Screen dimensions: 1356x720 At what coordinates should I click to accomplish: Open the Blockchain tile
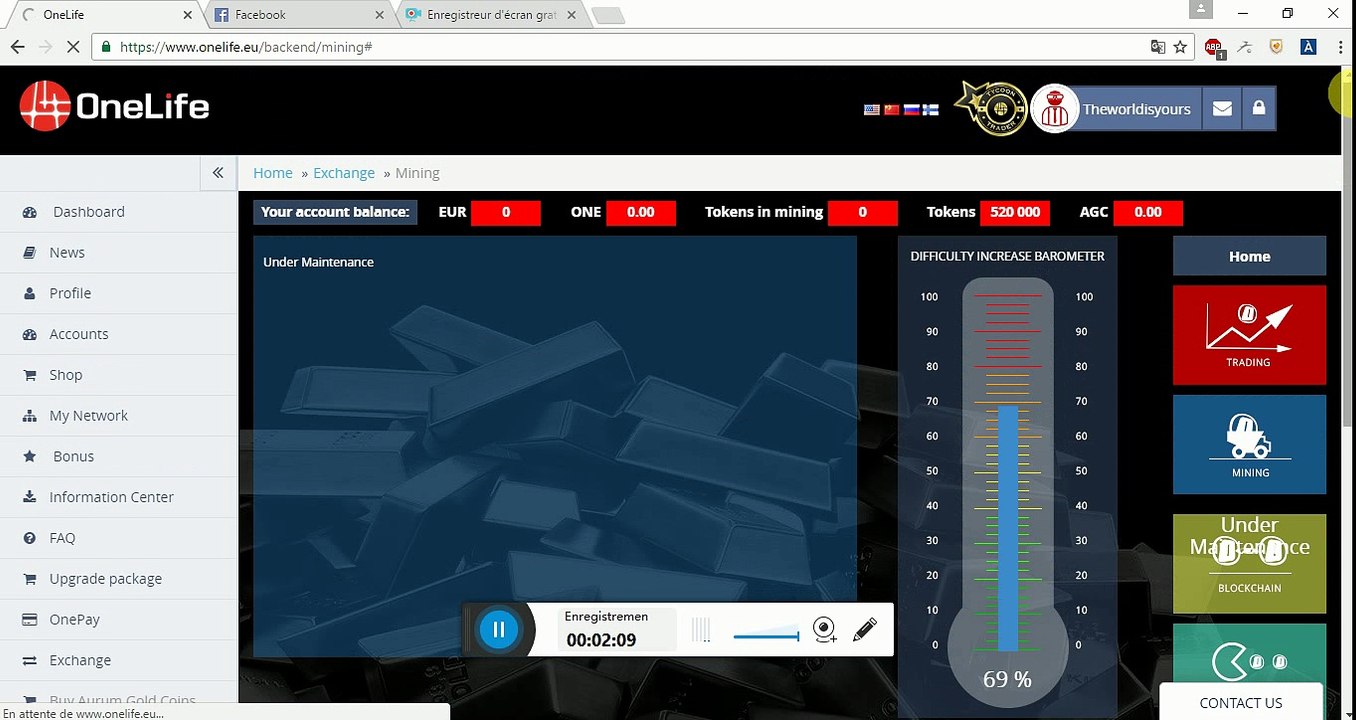(1249, 563)
